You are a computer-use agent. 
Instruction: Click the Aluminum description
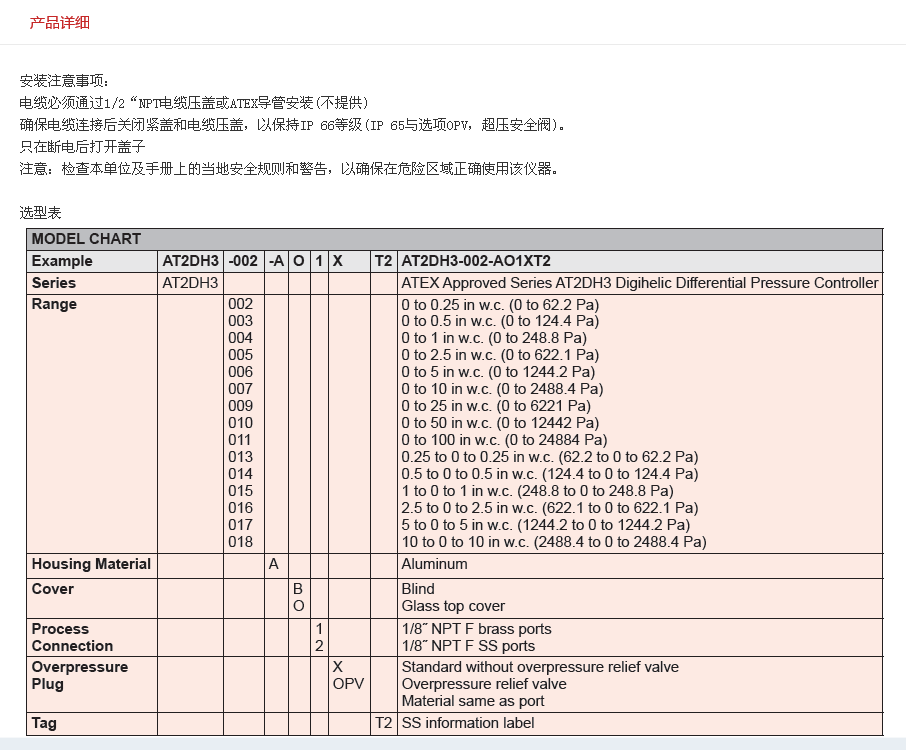click(x=435, y=564)
